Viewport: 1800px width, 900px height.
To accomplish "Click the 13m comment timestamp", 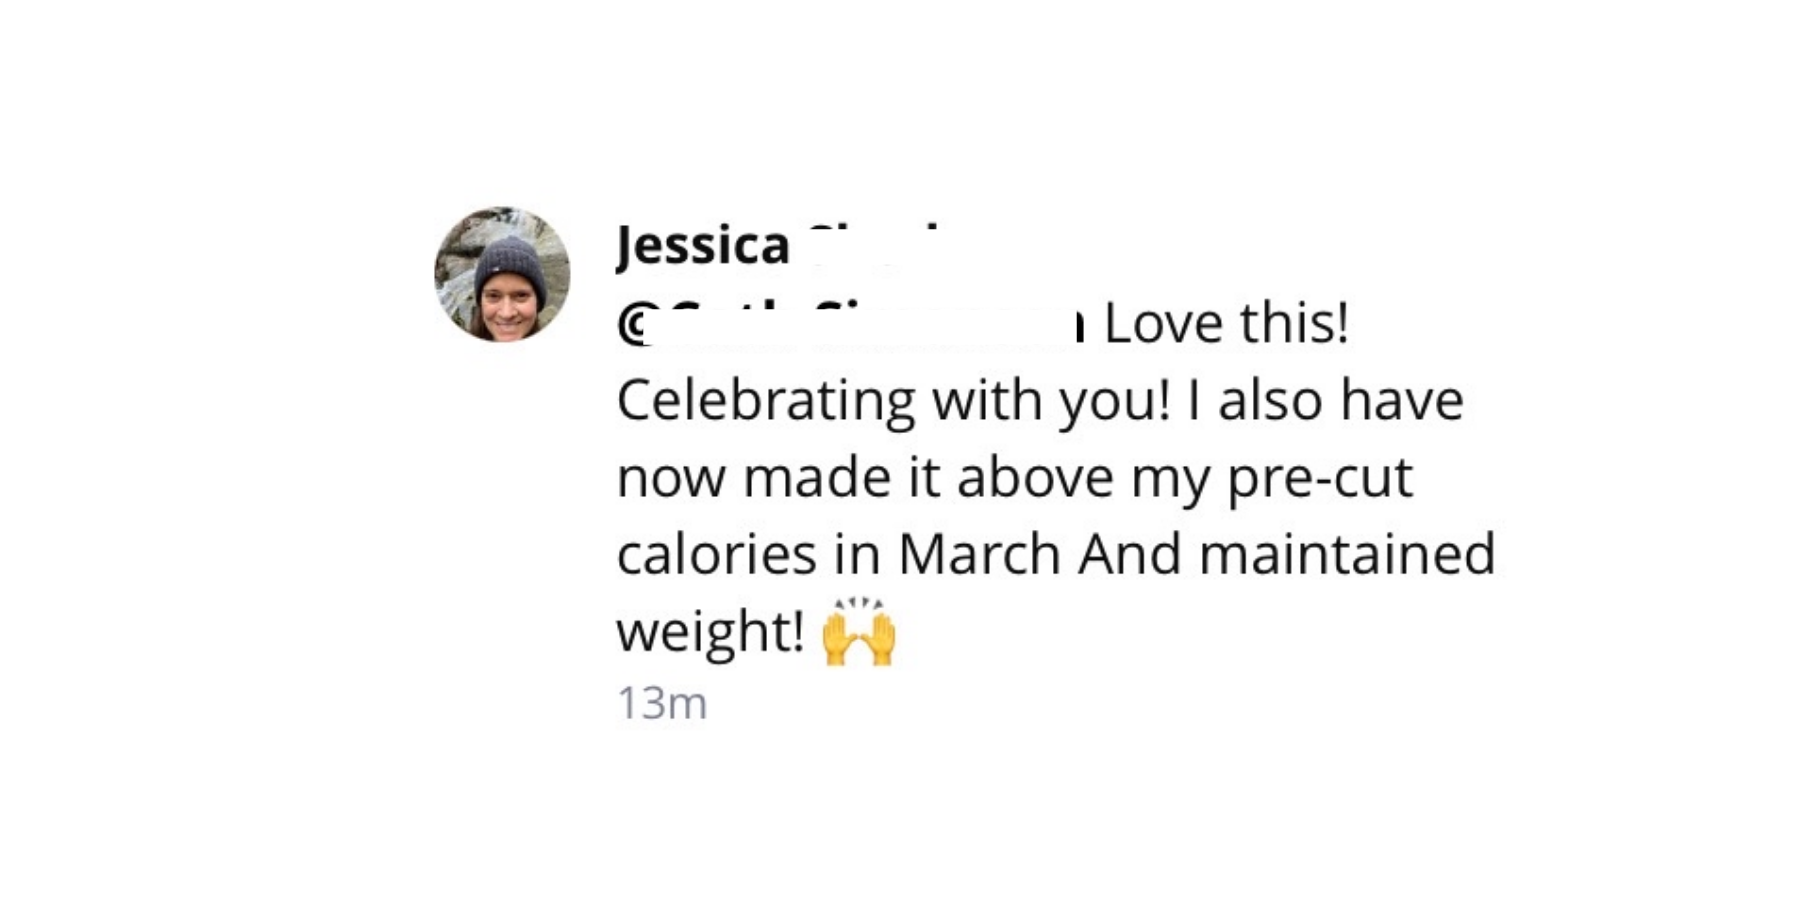I will [662, 703].
